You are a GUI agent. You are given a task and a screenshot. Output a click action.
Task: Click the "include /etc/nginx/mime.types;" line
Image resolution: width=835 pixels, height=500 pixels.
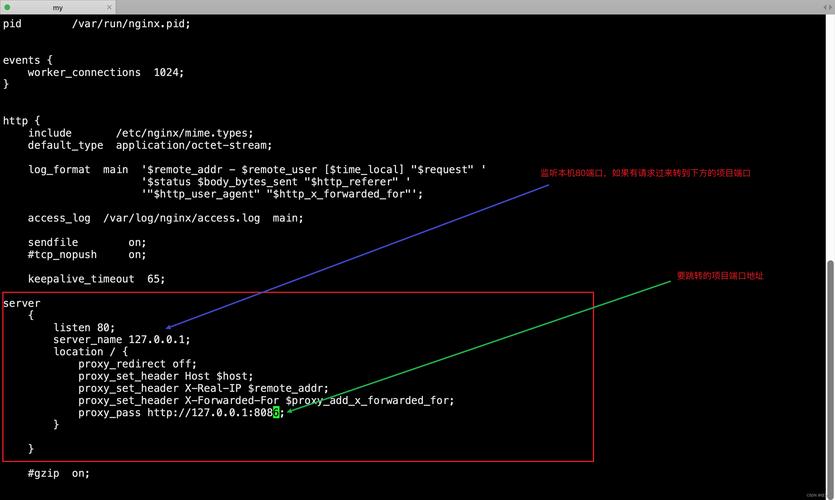pos(141,133)
